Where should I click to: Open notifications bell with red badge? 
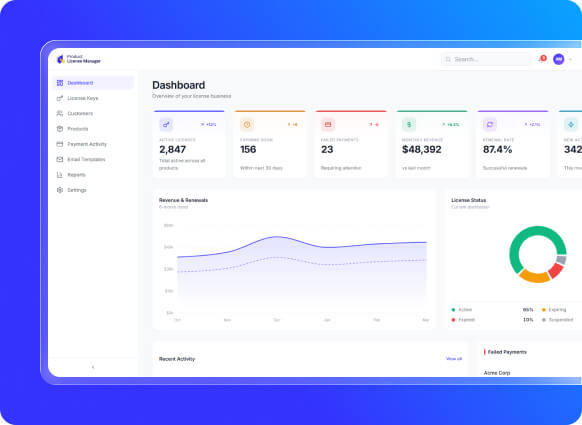[542, 59]
